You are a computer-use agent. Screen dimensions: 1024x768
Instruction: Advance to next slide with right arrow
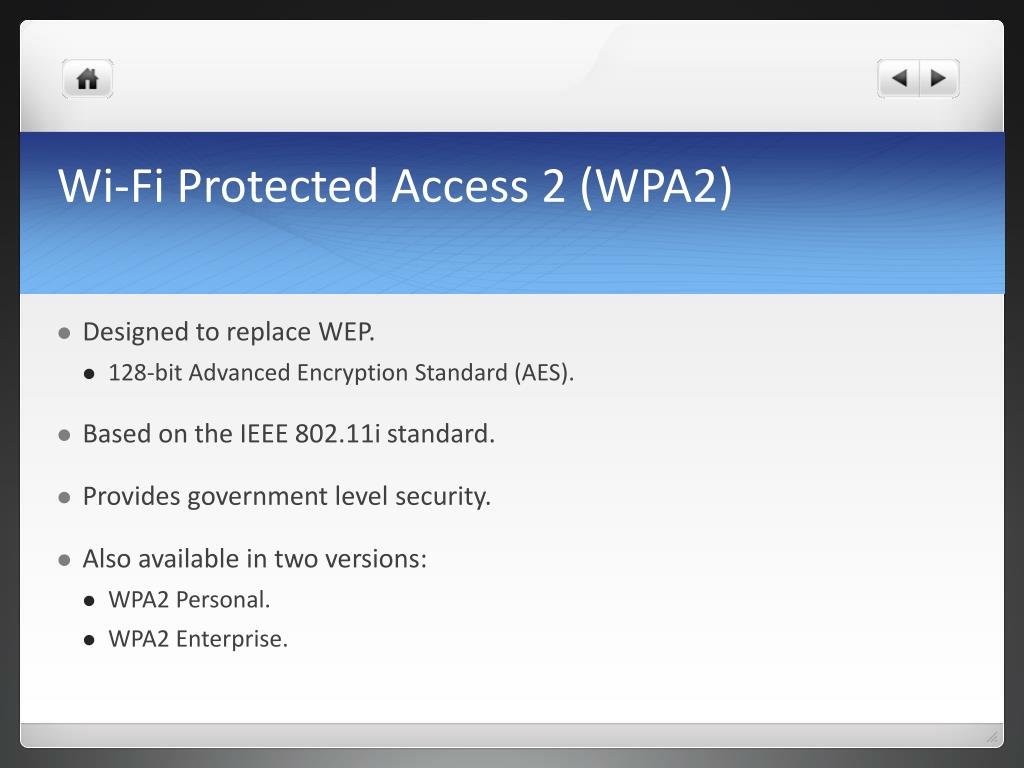click(939, 78)
